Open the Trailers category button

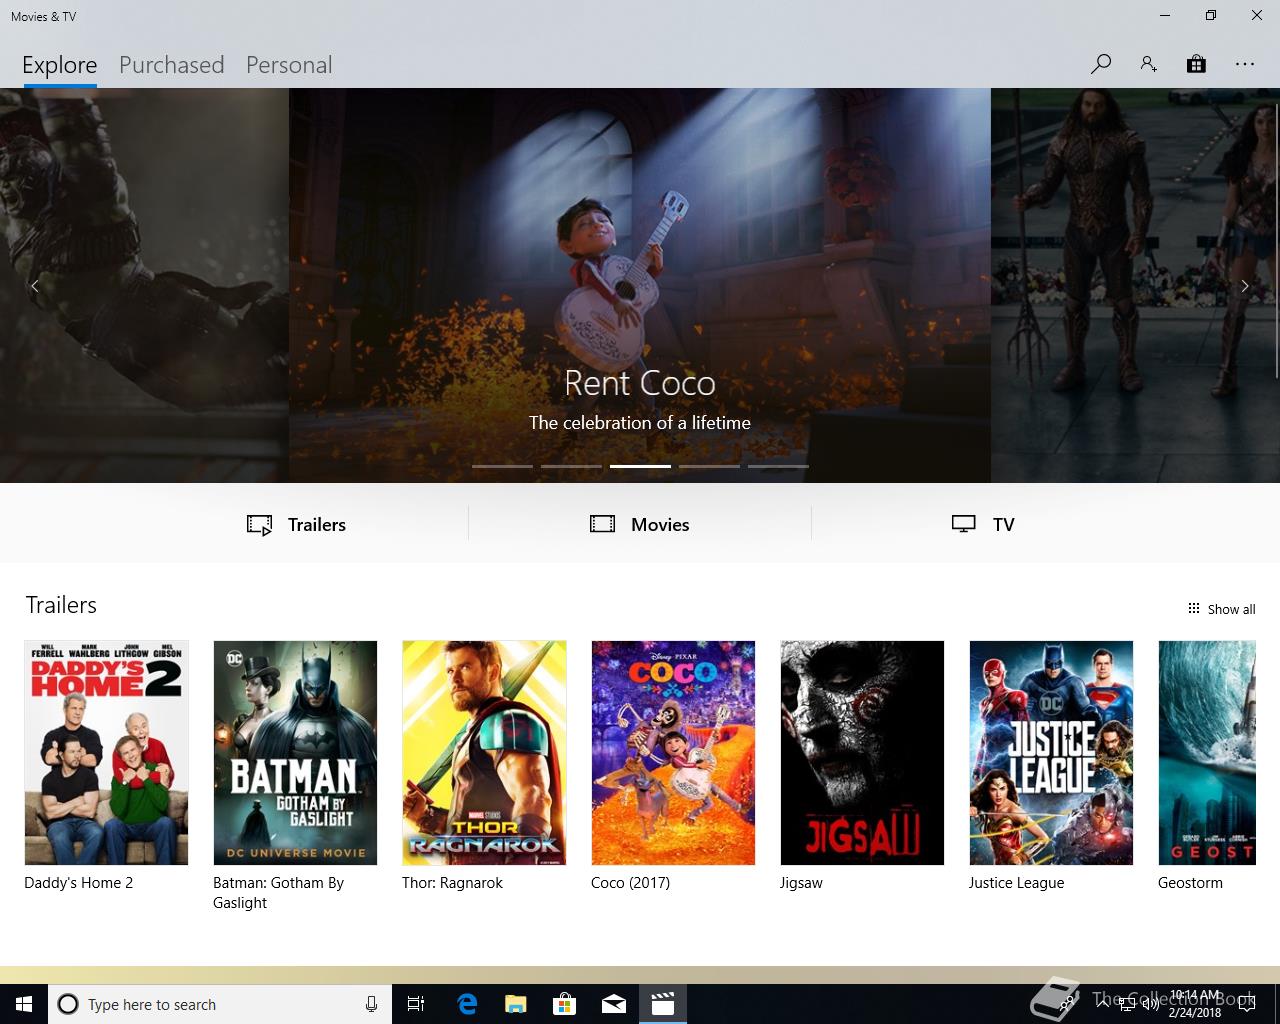[296, 524]
